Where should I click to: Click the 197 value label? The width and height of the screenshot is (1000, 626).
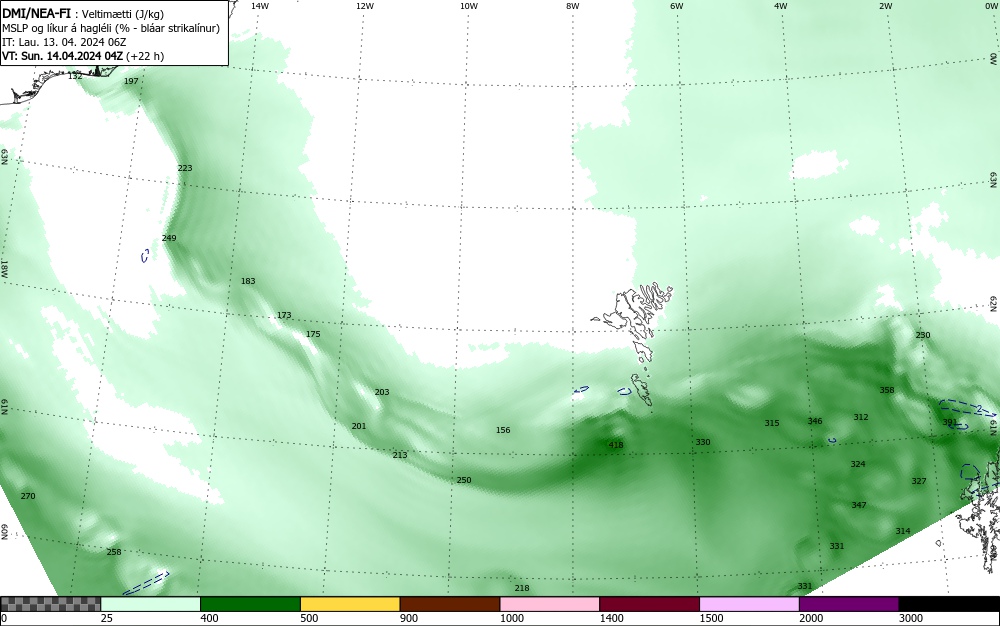(131, 81)
